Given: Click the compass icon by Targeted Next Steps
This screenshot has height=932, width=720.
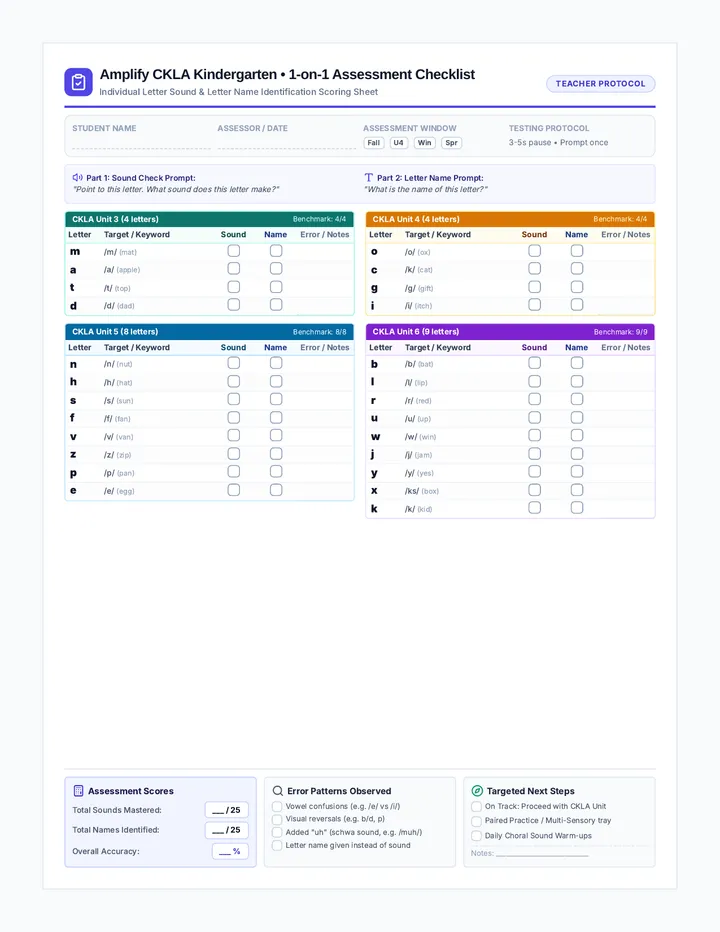Looking at the screenshot, I should click(477, 791).
